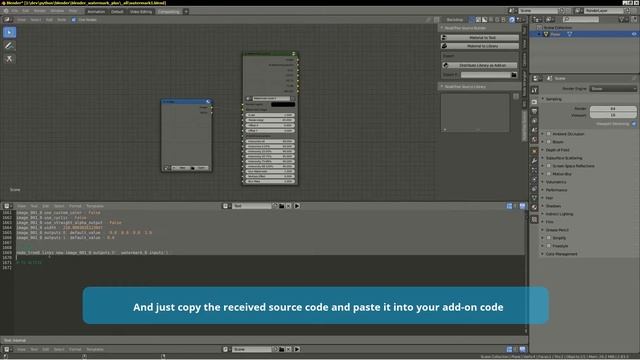
Task: Run the script in the upper text editor
Action: click(x=297, y=206)
